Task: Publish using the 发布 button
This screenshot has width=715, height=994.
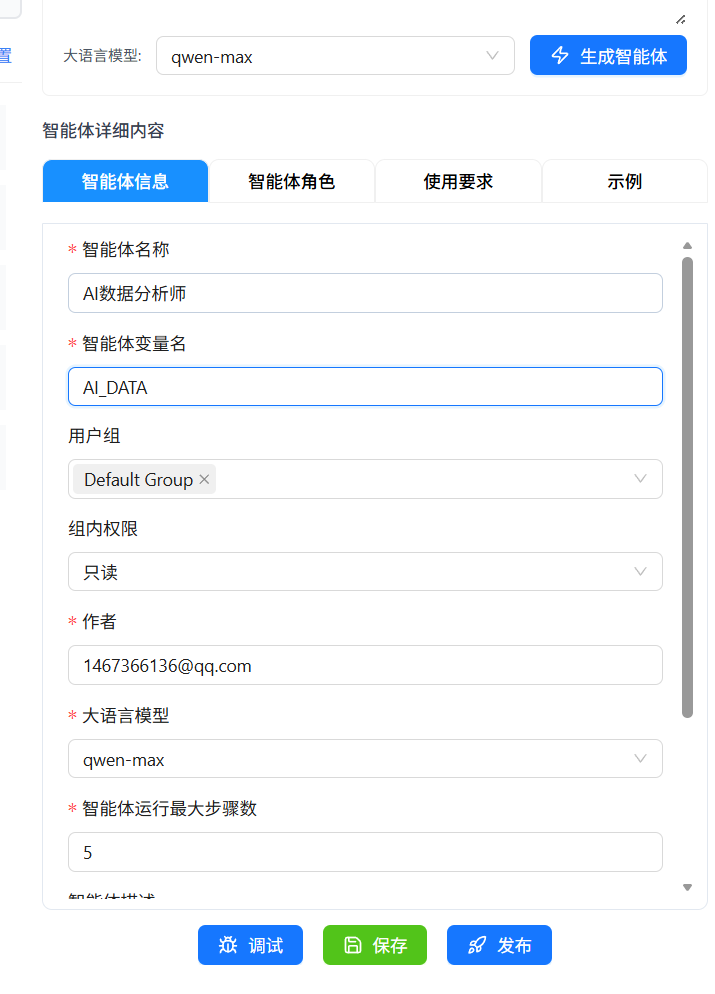Action: click(x=499, y=945)
